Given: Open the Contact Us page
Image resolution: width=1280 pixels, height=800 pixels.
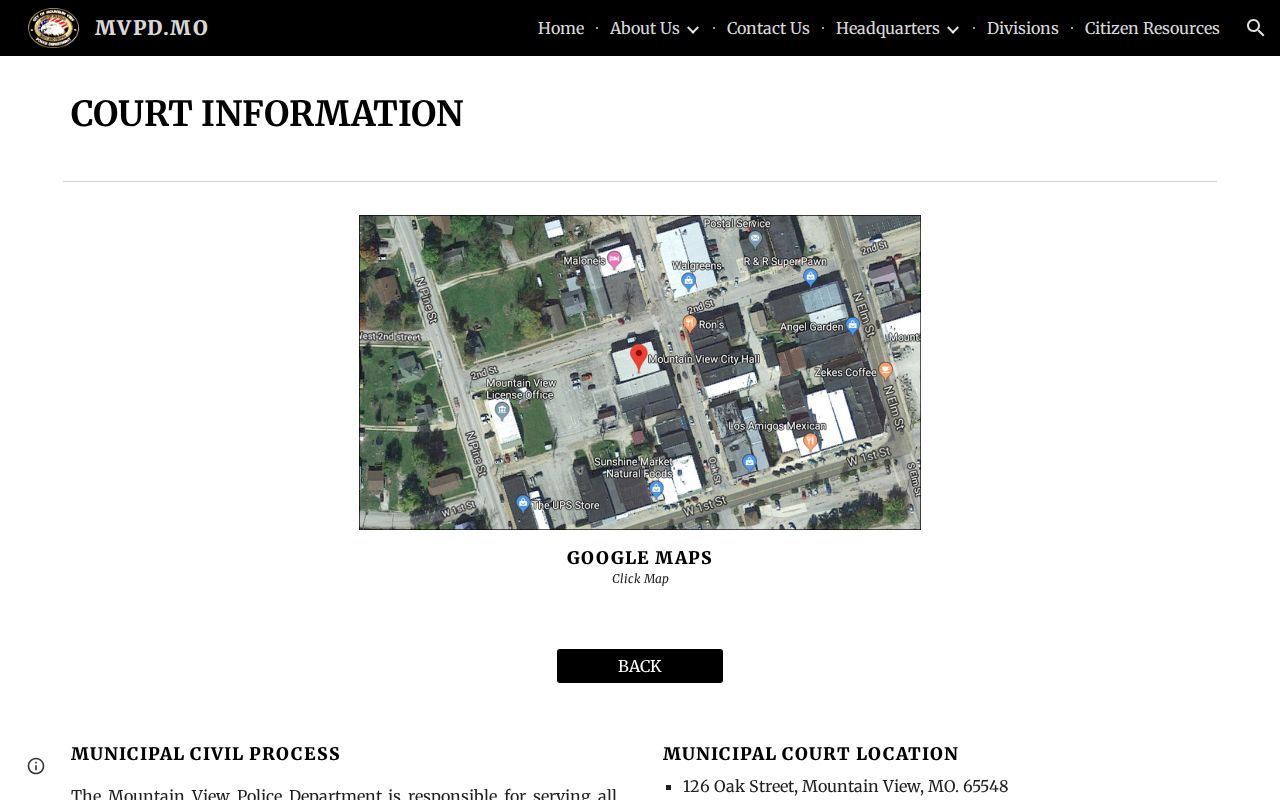Looking at the screenshot, I should pyautogui.click(x=768, y=28).
